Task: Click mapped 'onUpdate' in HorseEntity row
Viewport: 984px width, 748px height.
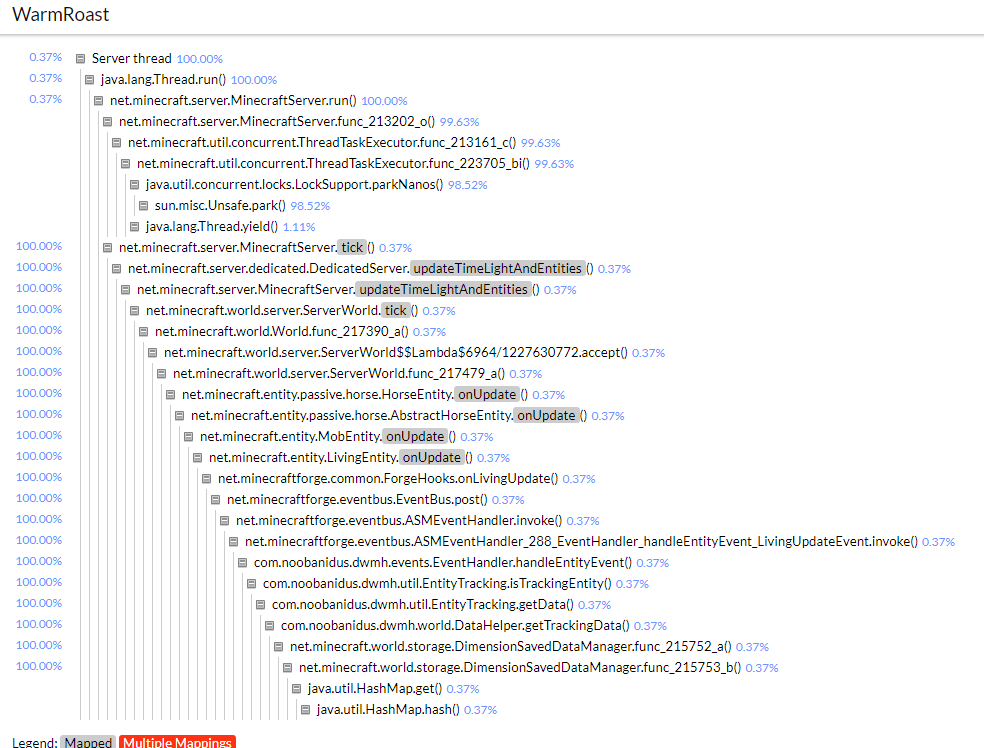Action: 487,395
